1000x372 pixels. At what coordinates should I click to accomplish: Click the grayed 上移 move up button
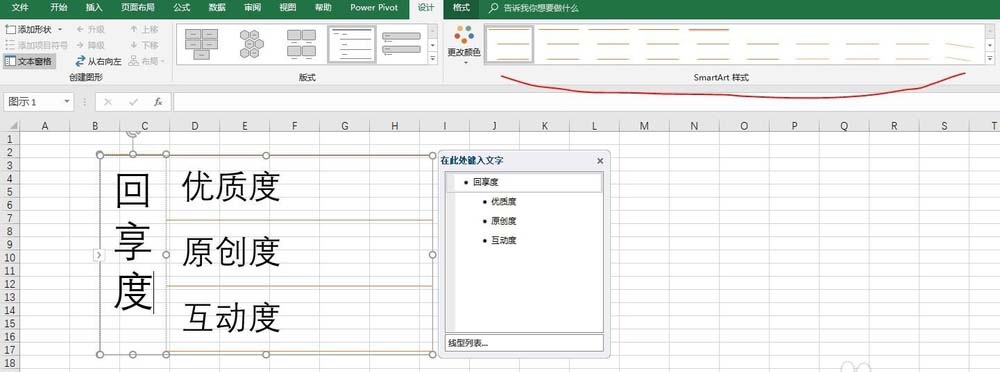tap(143, 29)
